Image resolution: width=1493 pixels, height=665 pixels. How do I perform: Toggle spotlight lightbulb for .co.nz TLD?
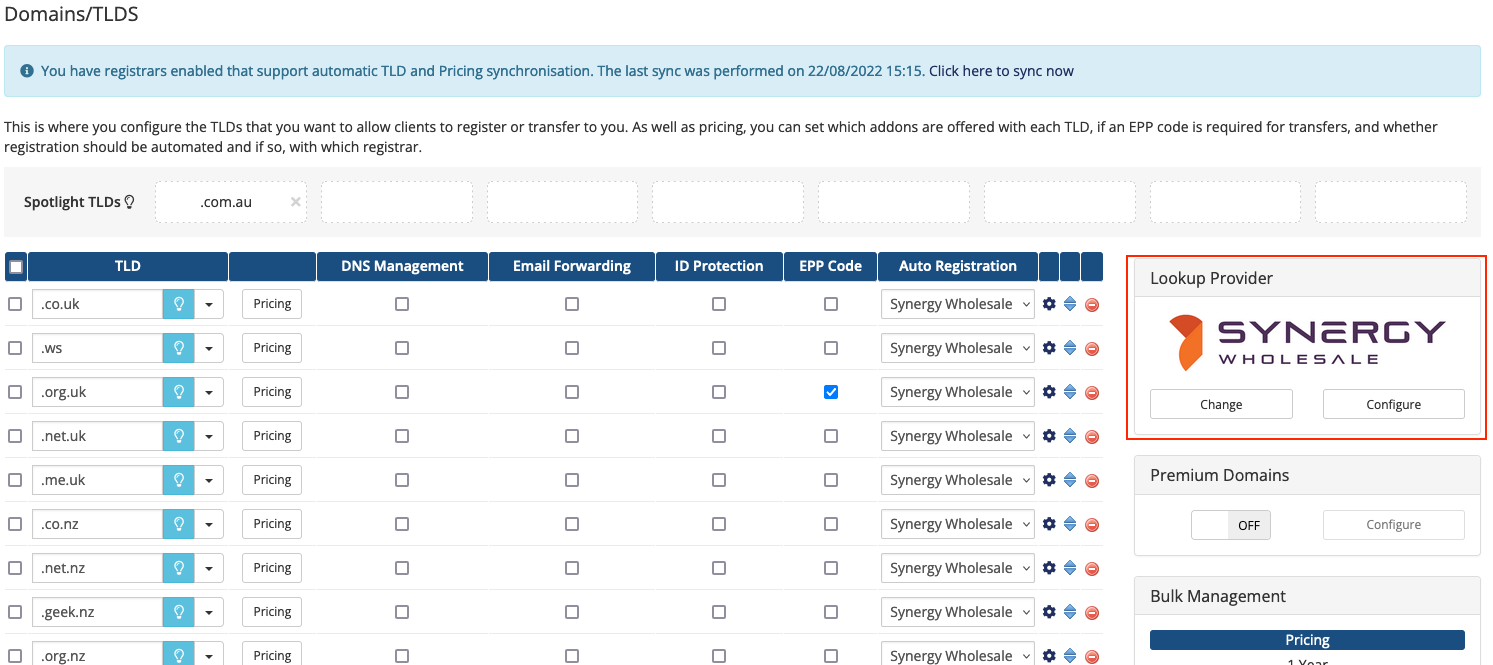click(x=179, y=524)
